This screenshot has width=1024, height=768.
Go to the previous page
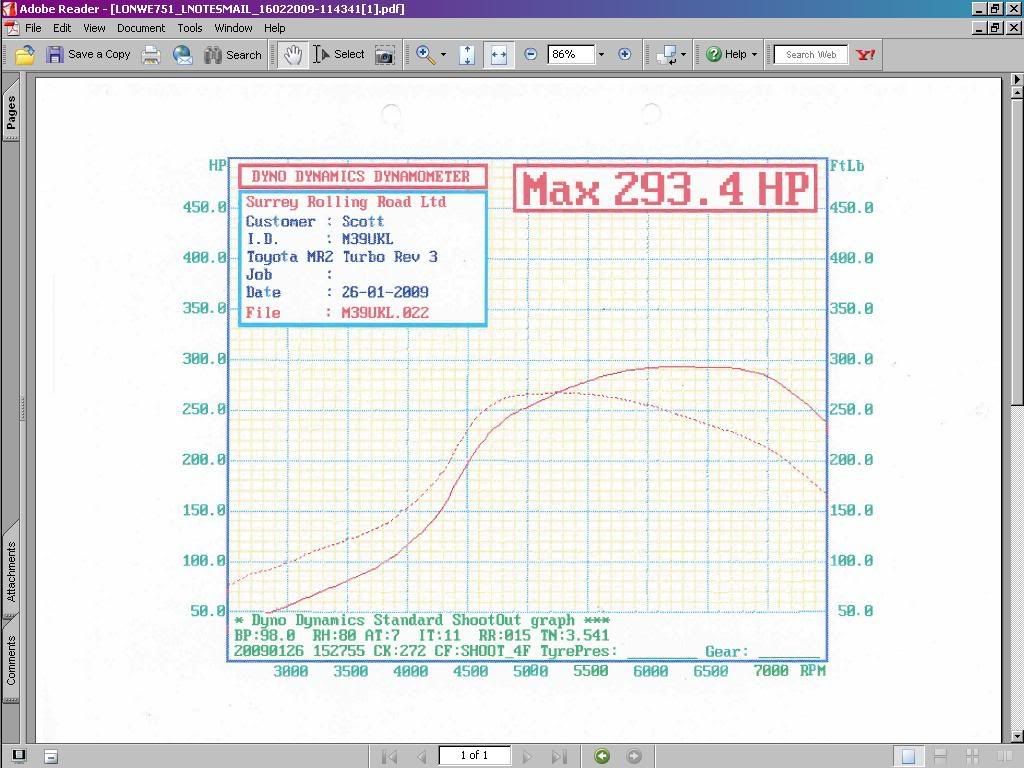(422, 756)
